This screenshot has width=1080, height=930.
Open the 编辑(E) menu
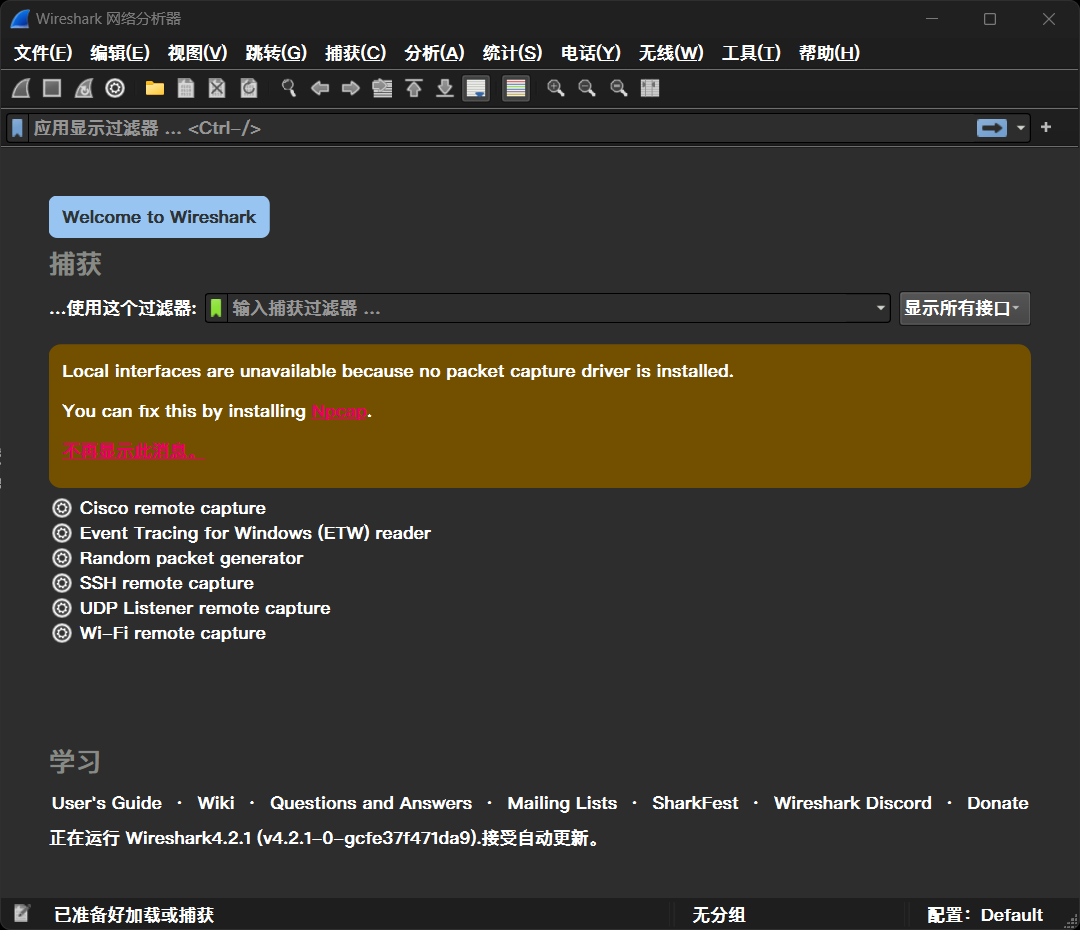point(120,53)
